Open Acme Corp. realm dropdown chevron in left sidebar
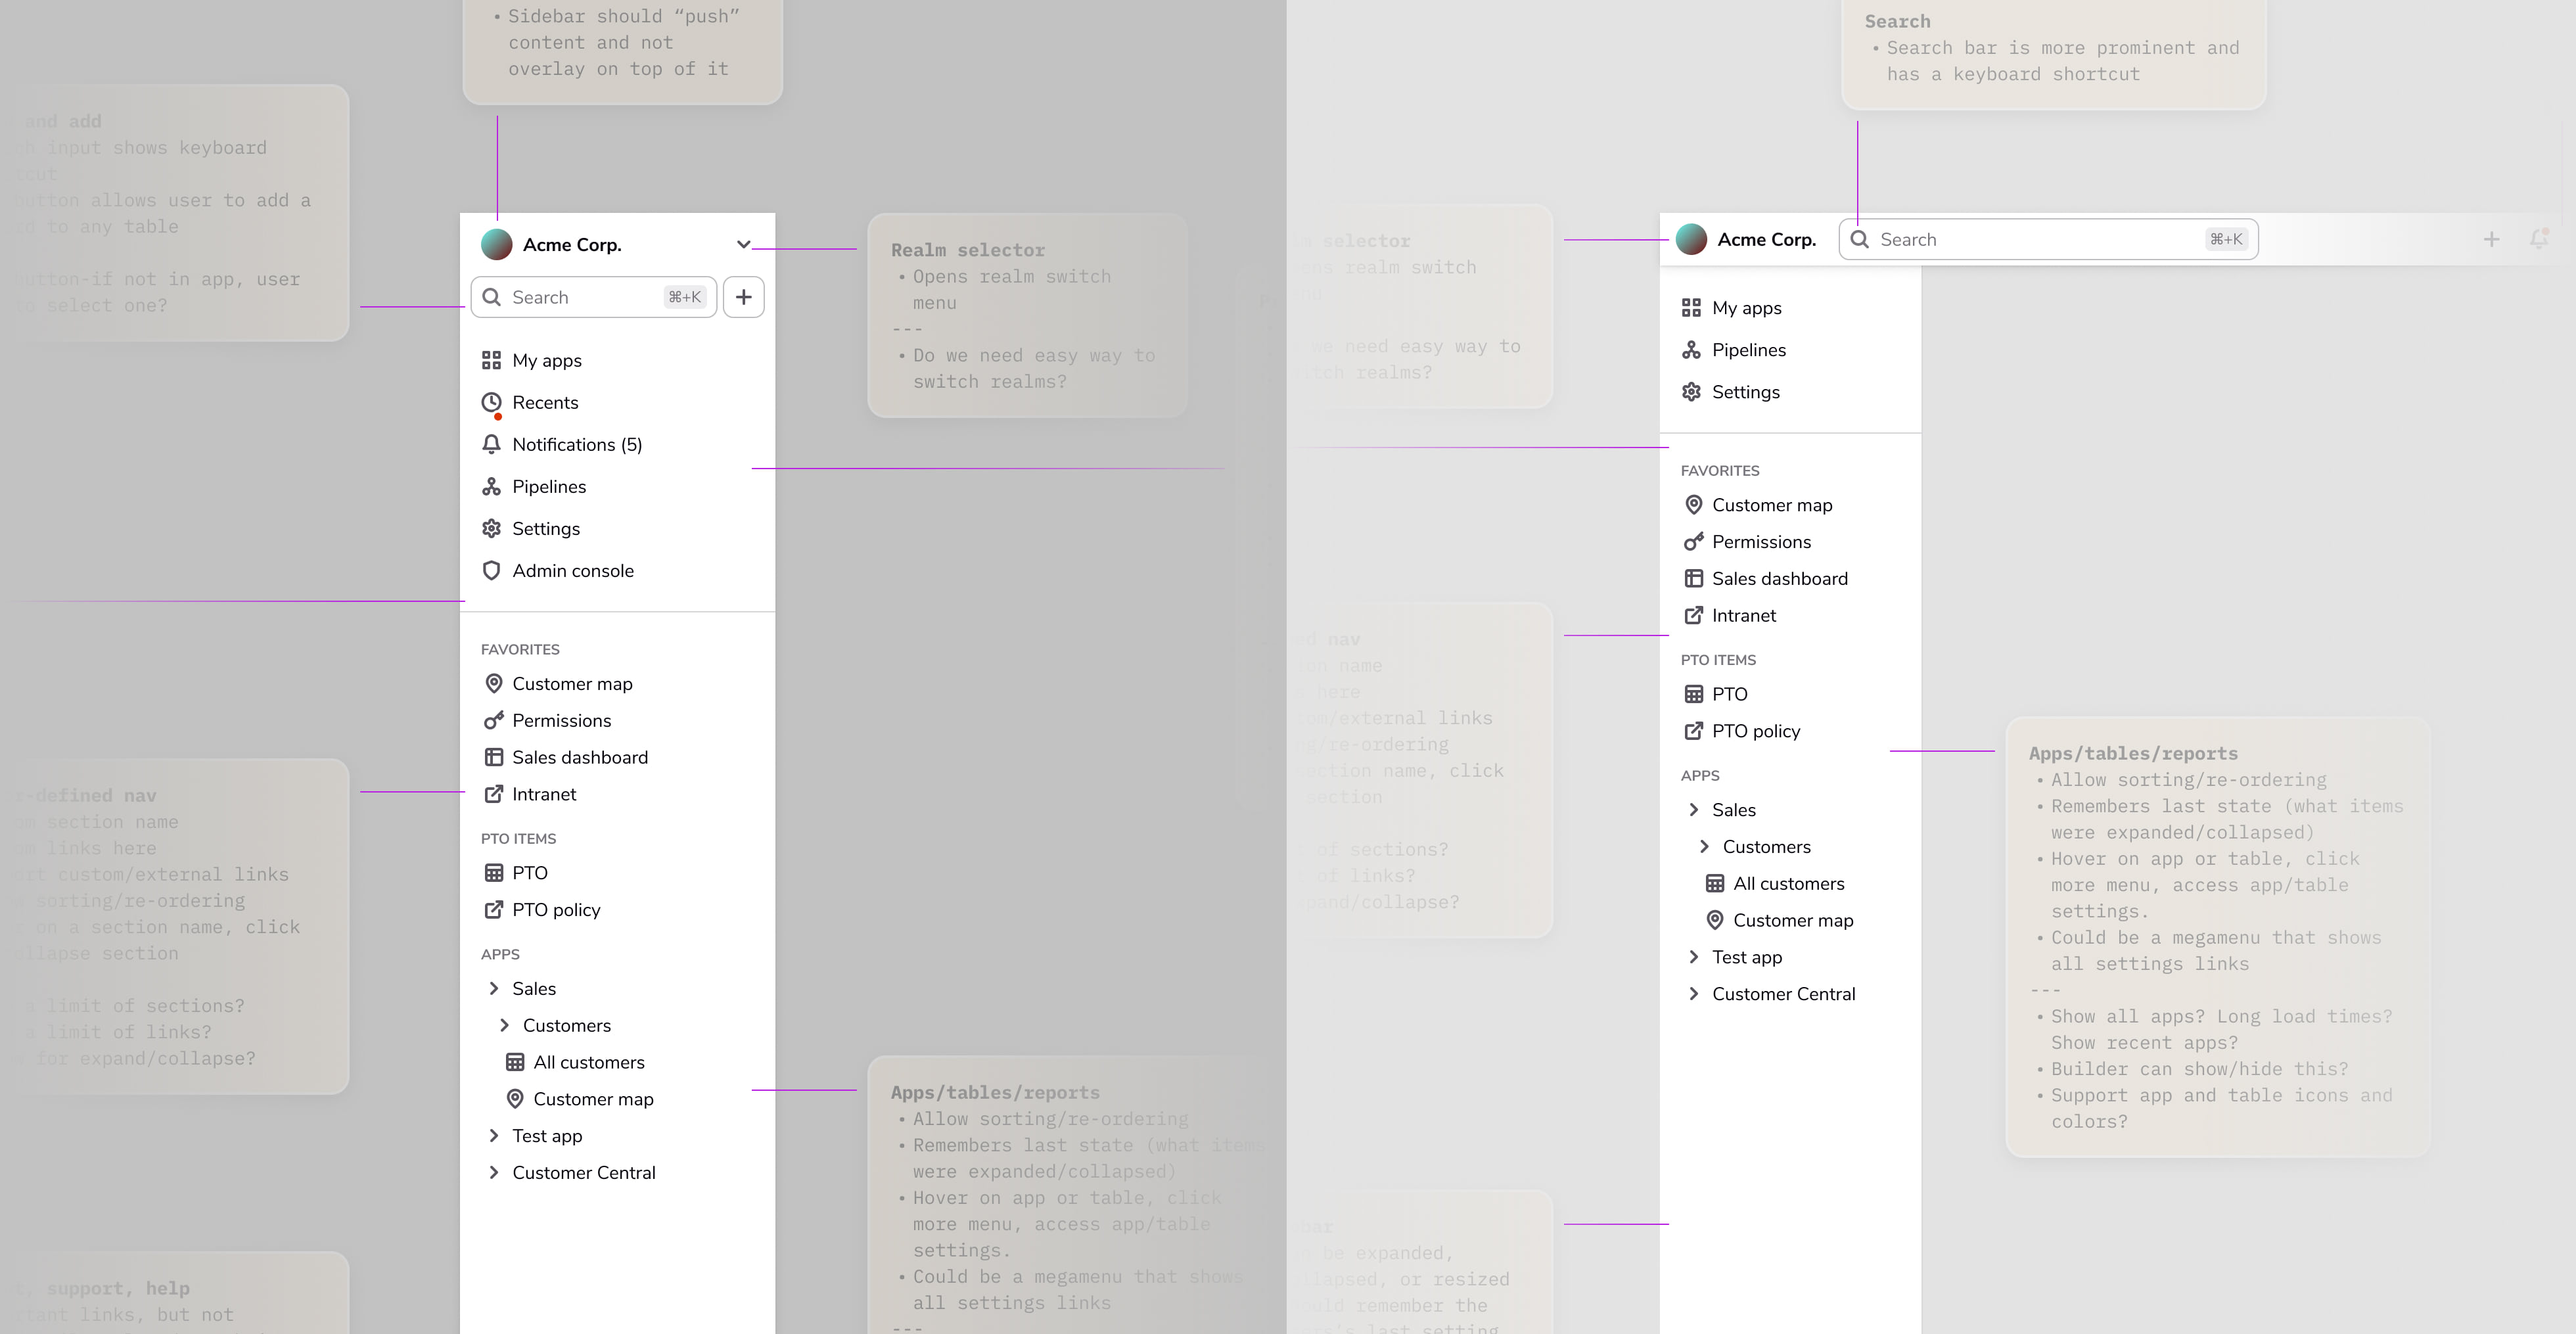Image resolution: width=2576 pixels, height=1334 pixels. 743,244
